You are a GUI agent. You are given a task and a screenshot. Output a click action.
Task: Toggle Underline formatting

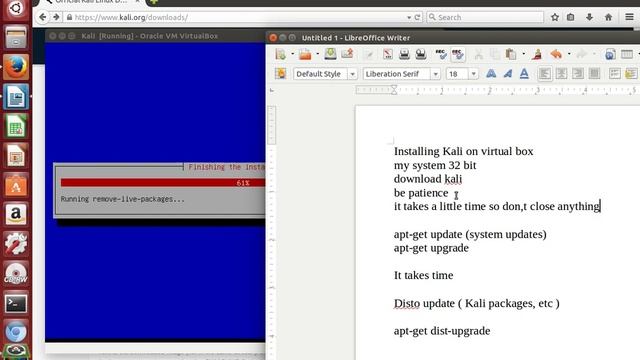click(524, 74)
